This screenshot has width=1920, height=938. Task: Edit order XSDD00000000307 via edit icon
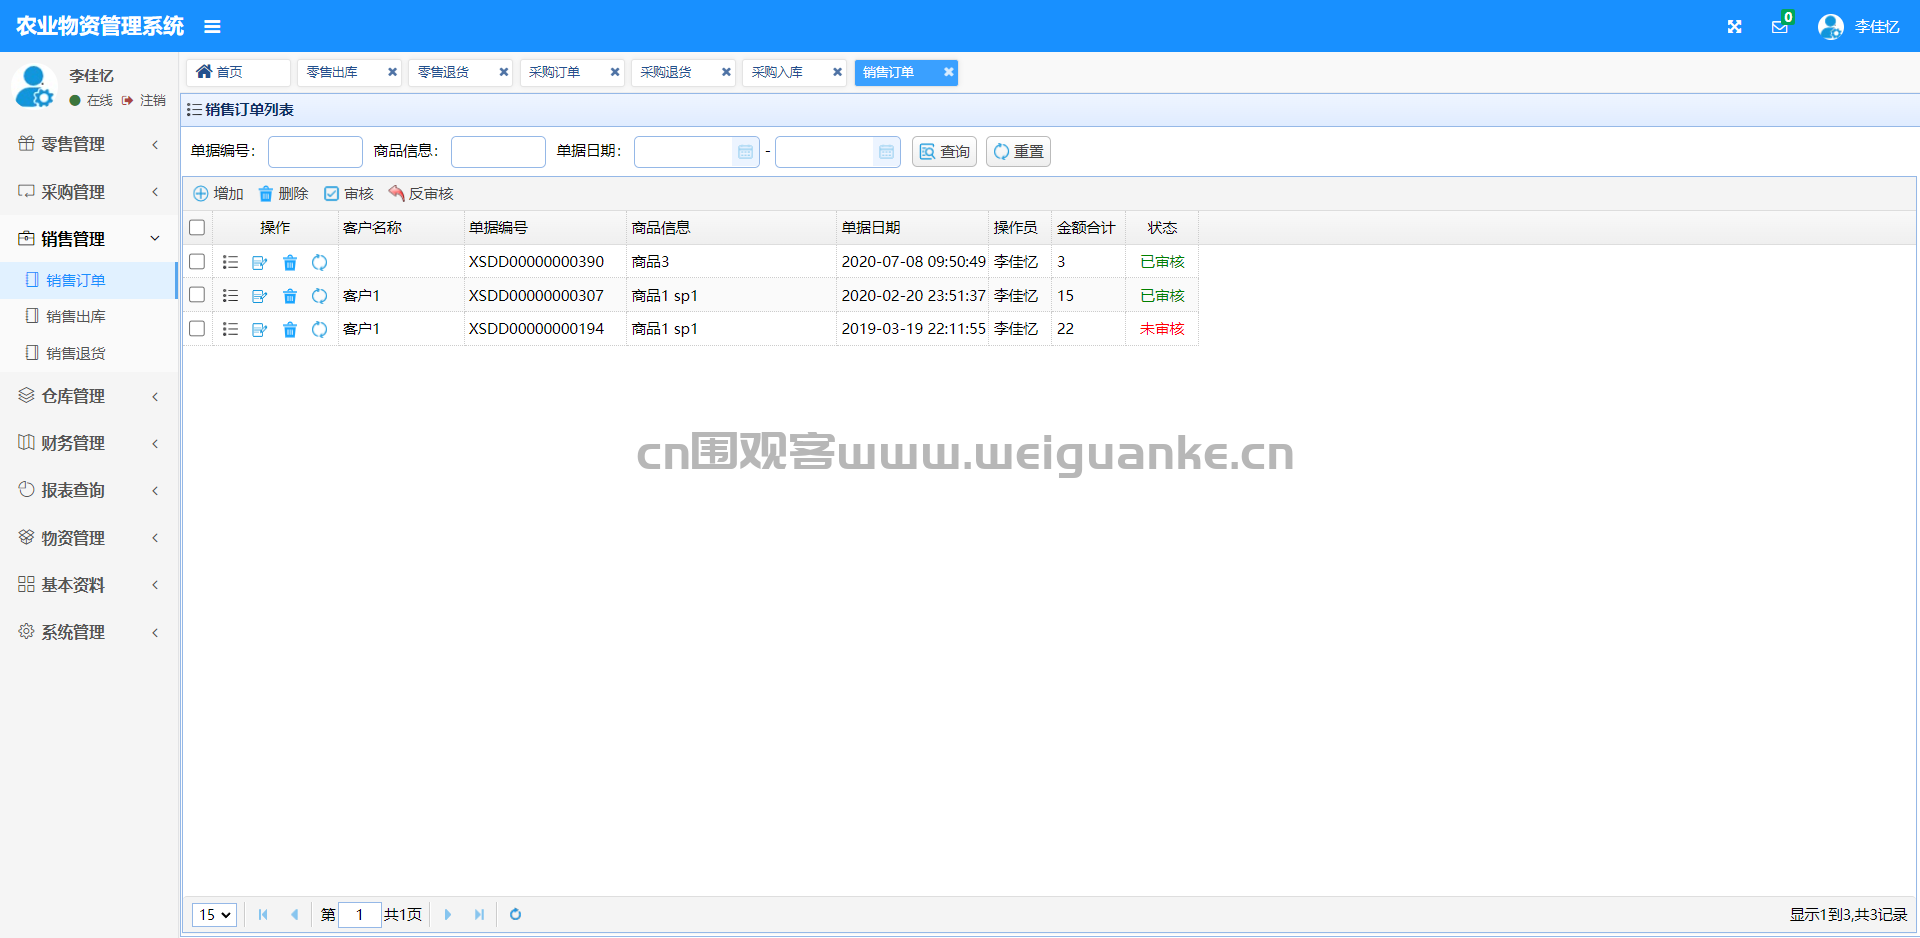[260, 296]
